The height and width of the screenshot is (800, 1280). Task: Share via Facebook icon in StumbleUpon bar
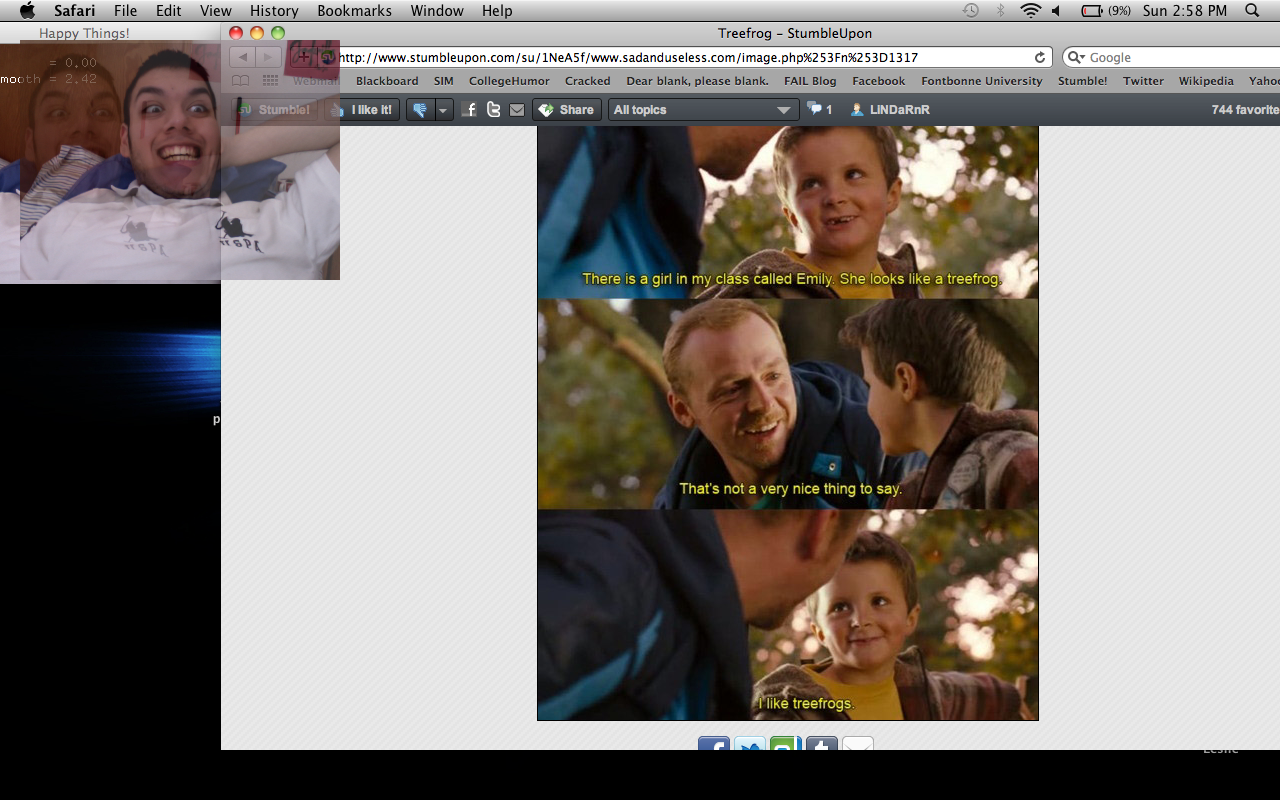tap(470, 110)
